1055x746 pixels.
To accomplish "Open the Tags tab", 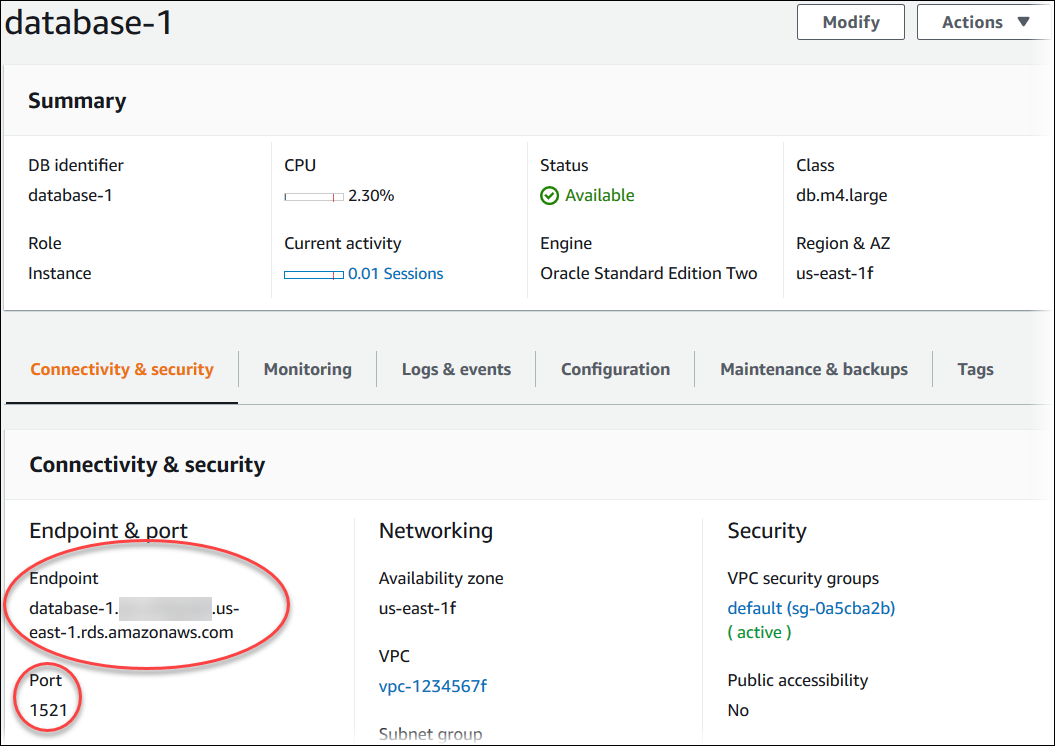I will click(x=975, y=369).
